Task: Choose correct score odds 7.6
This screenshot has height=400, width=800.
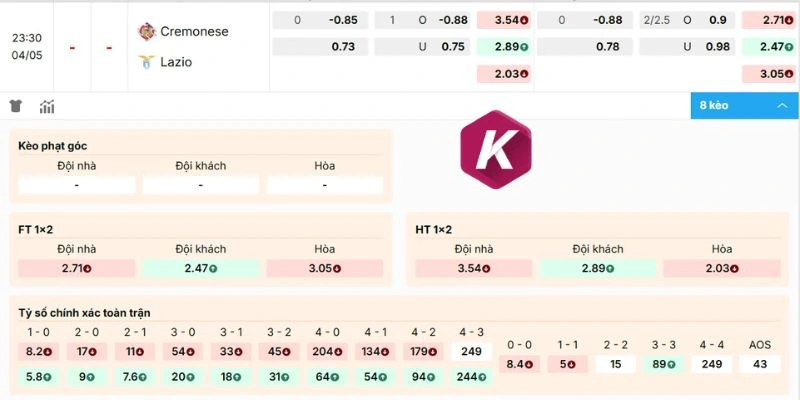Action: [135, 377]
